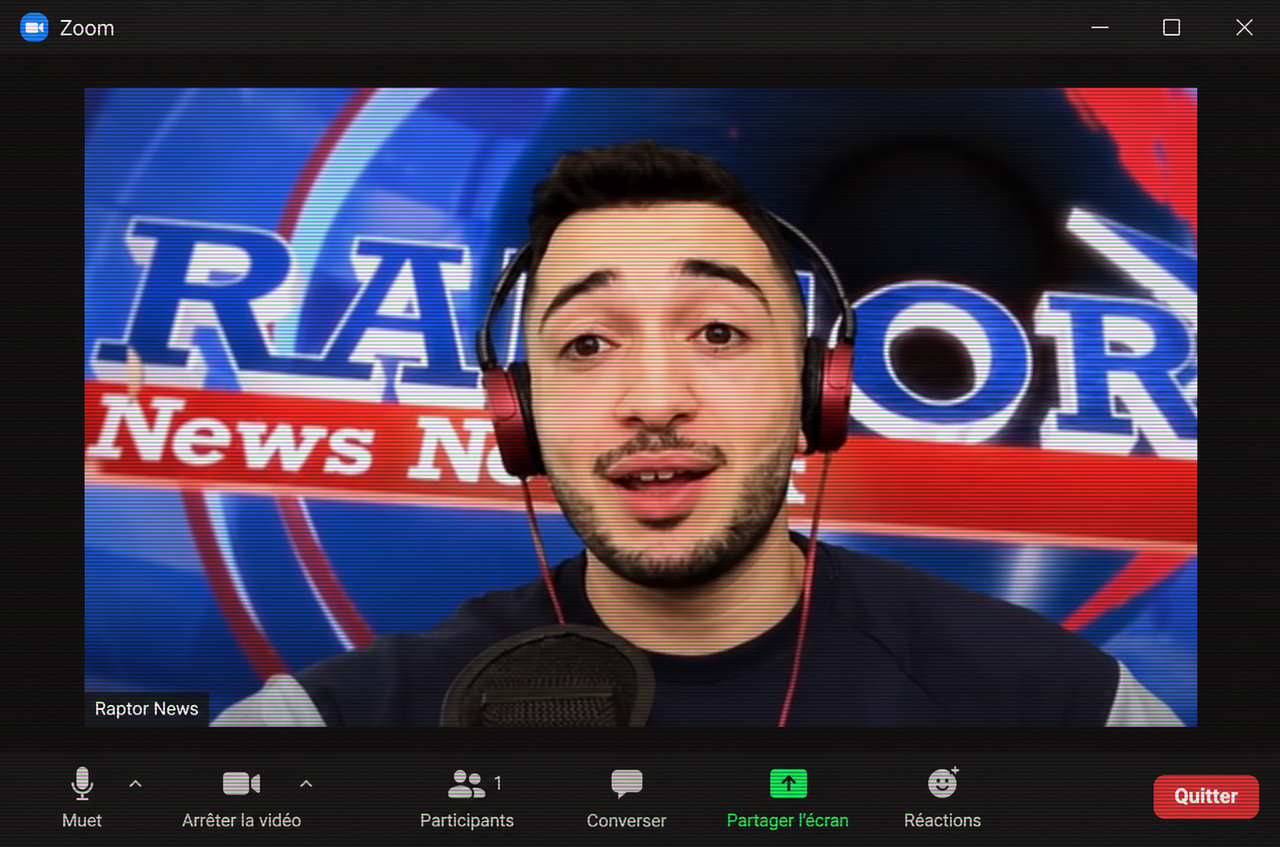Click the Muet label
Viewport: 1280px width, 847px height.
click(x=82, y=820)
